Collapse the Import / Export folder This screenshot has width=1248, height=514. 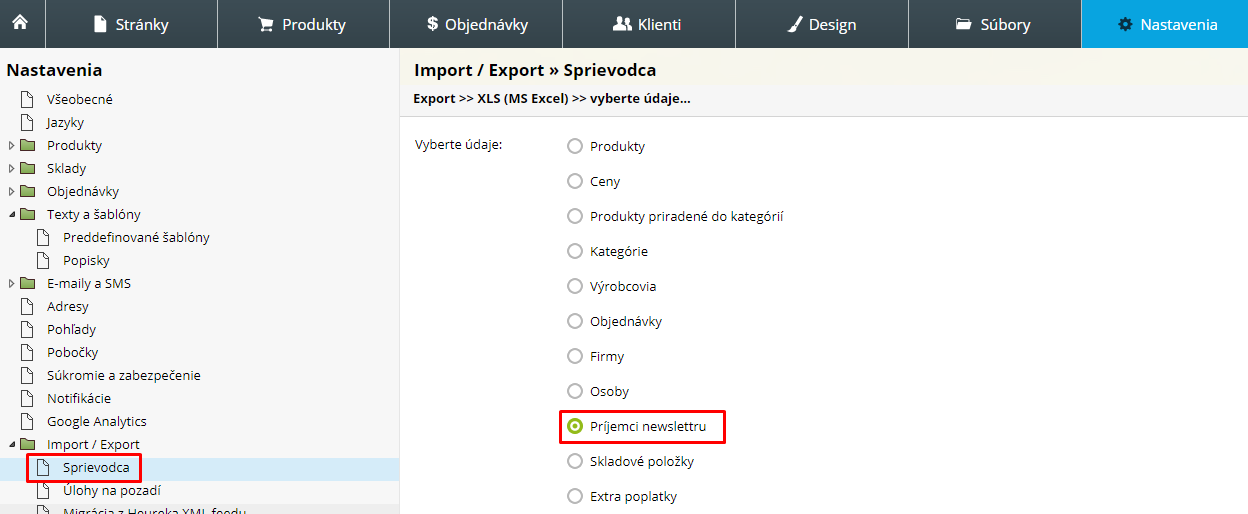tap(11, 444)
